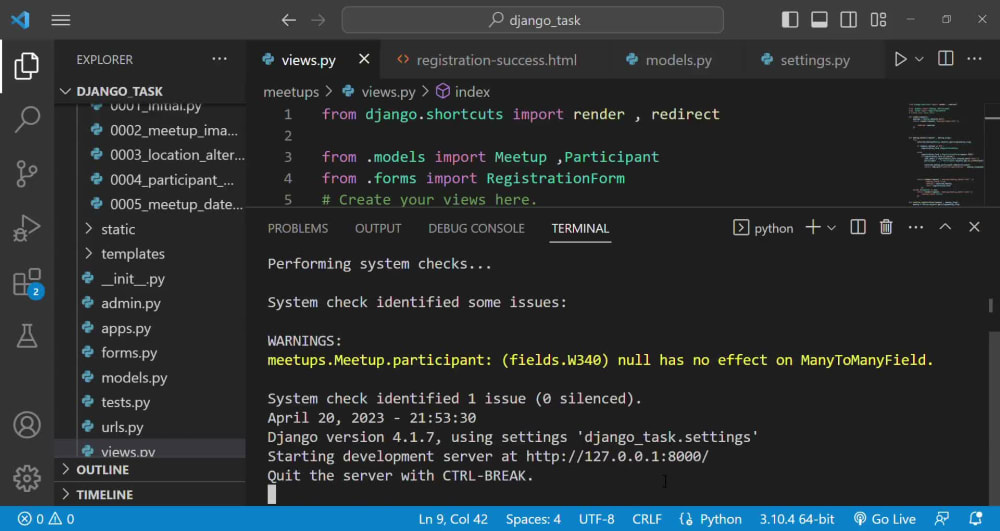Start Go Live server
Image resolution: width=1000 pixels, height=531 pixels.
pos(885,519)
